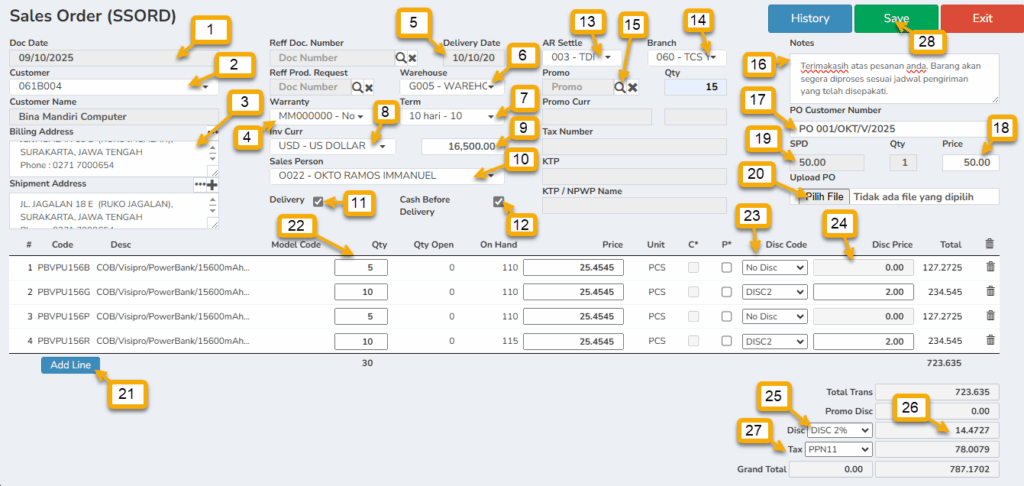The image size is (1024, 486).
Task: Open the Inv Curr dropdown showing USD
Action: [x=325, y=146]
